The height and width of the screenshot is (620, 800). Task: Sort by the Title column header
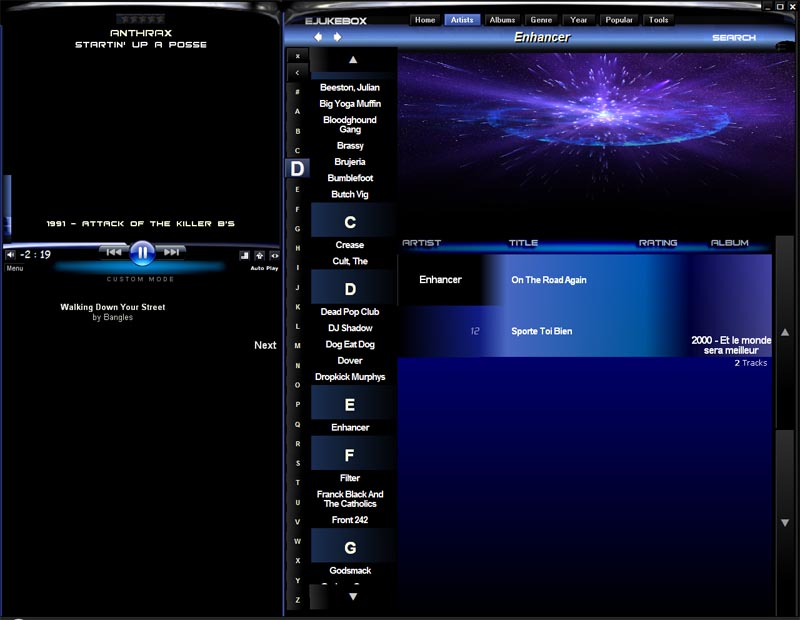523,243
